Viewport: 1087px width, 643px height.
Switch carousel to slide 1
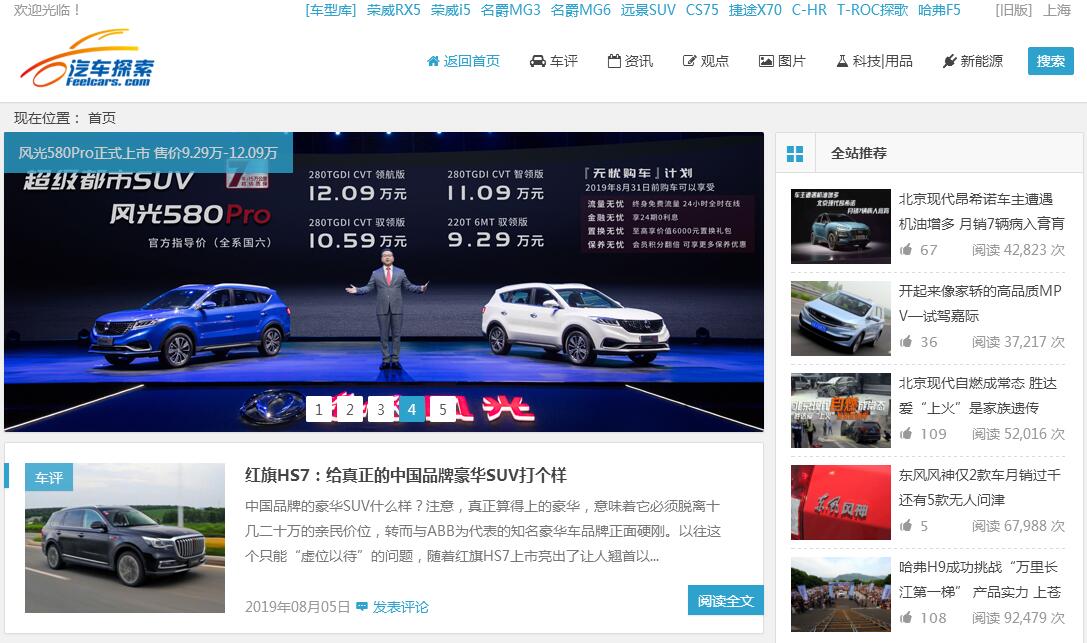click(x=319, y=409)
